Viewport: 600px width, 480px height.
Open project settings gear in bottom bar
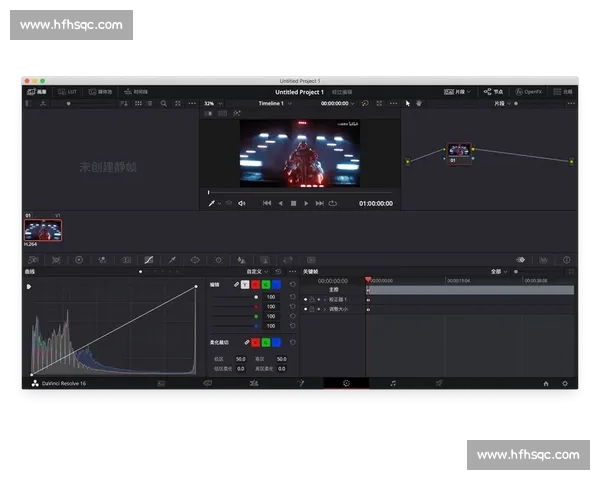pos(565,384)
